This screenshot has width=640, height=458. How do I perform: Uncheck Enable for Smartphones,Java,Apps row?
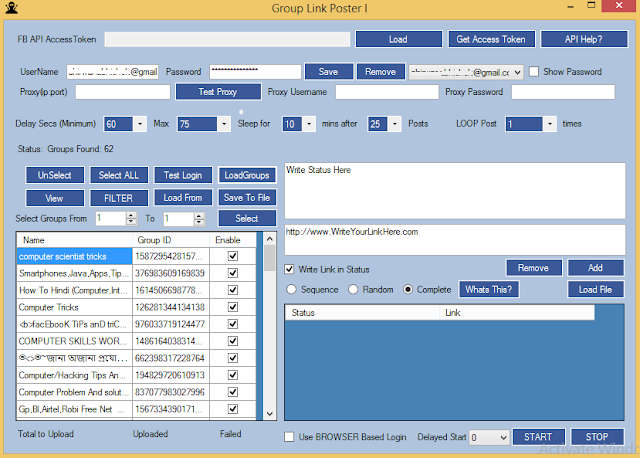233,273
